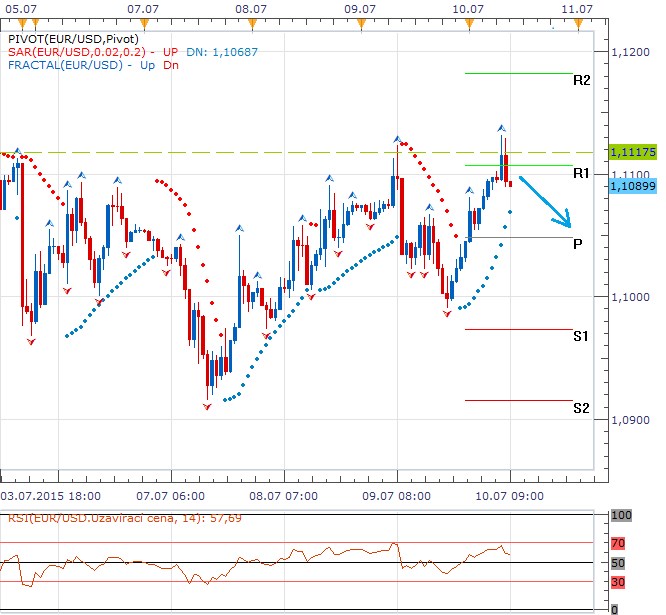Click the RSI 30 oversold level tag
The height and width of the screenshot is (615, 666).
pos(618,582)
